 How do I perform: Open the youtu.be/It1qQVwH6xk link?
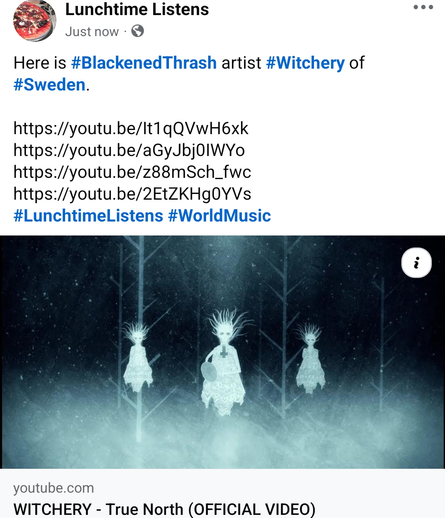[x=131, y=128]
